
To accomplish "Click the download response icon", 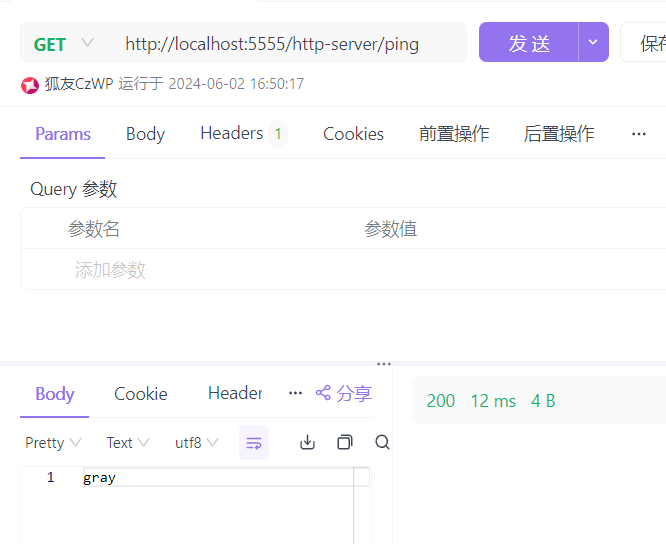I will pyautogui.click(x=308, y=443).
